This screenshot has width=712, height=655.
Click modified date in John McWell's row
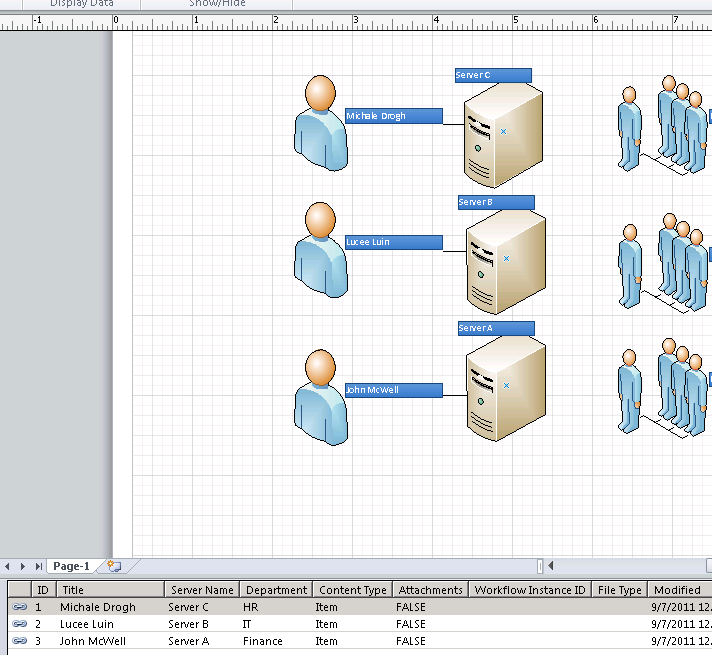tap(681, 641)
